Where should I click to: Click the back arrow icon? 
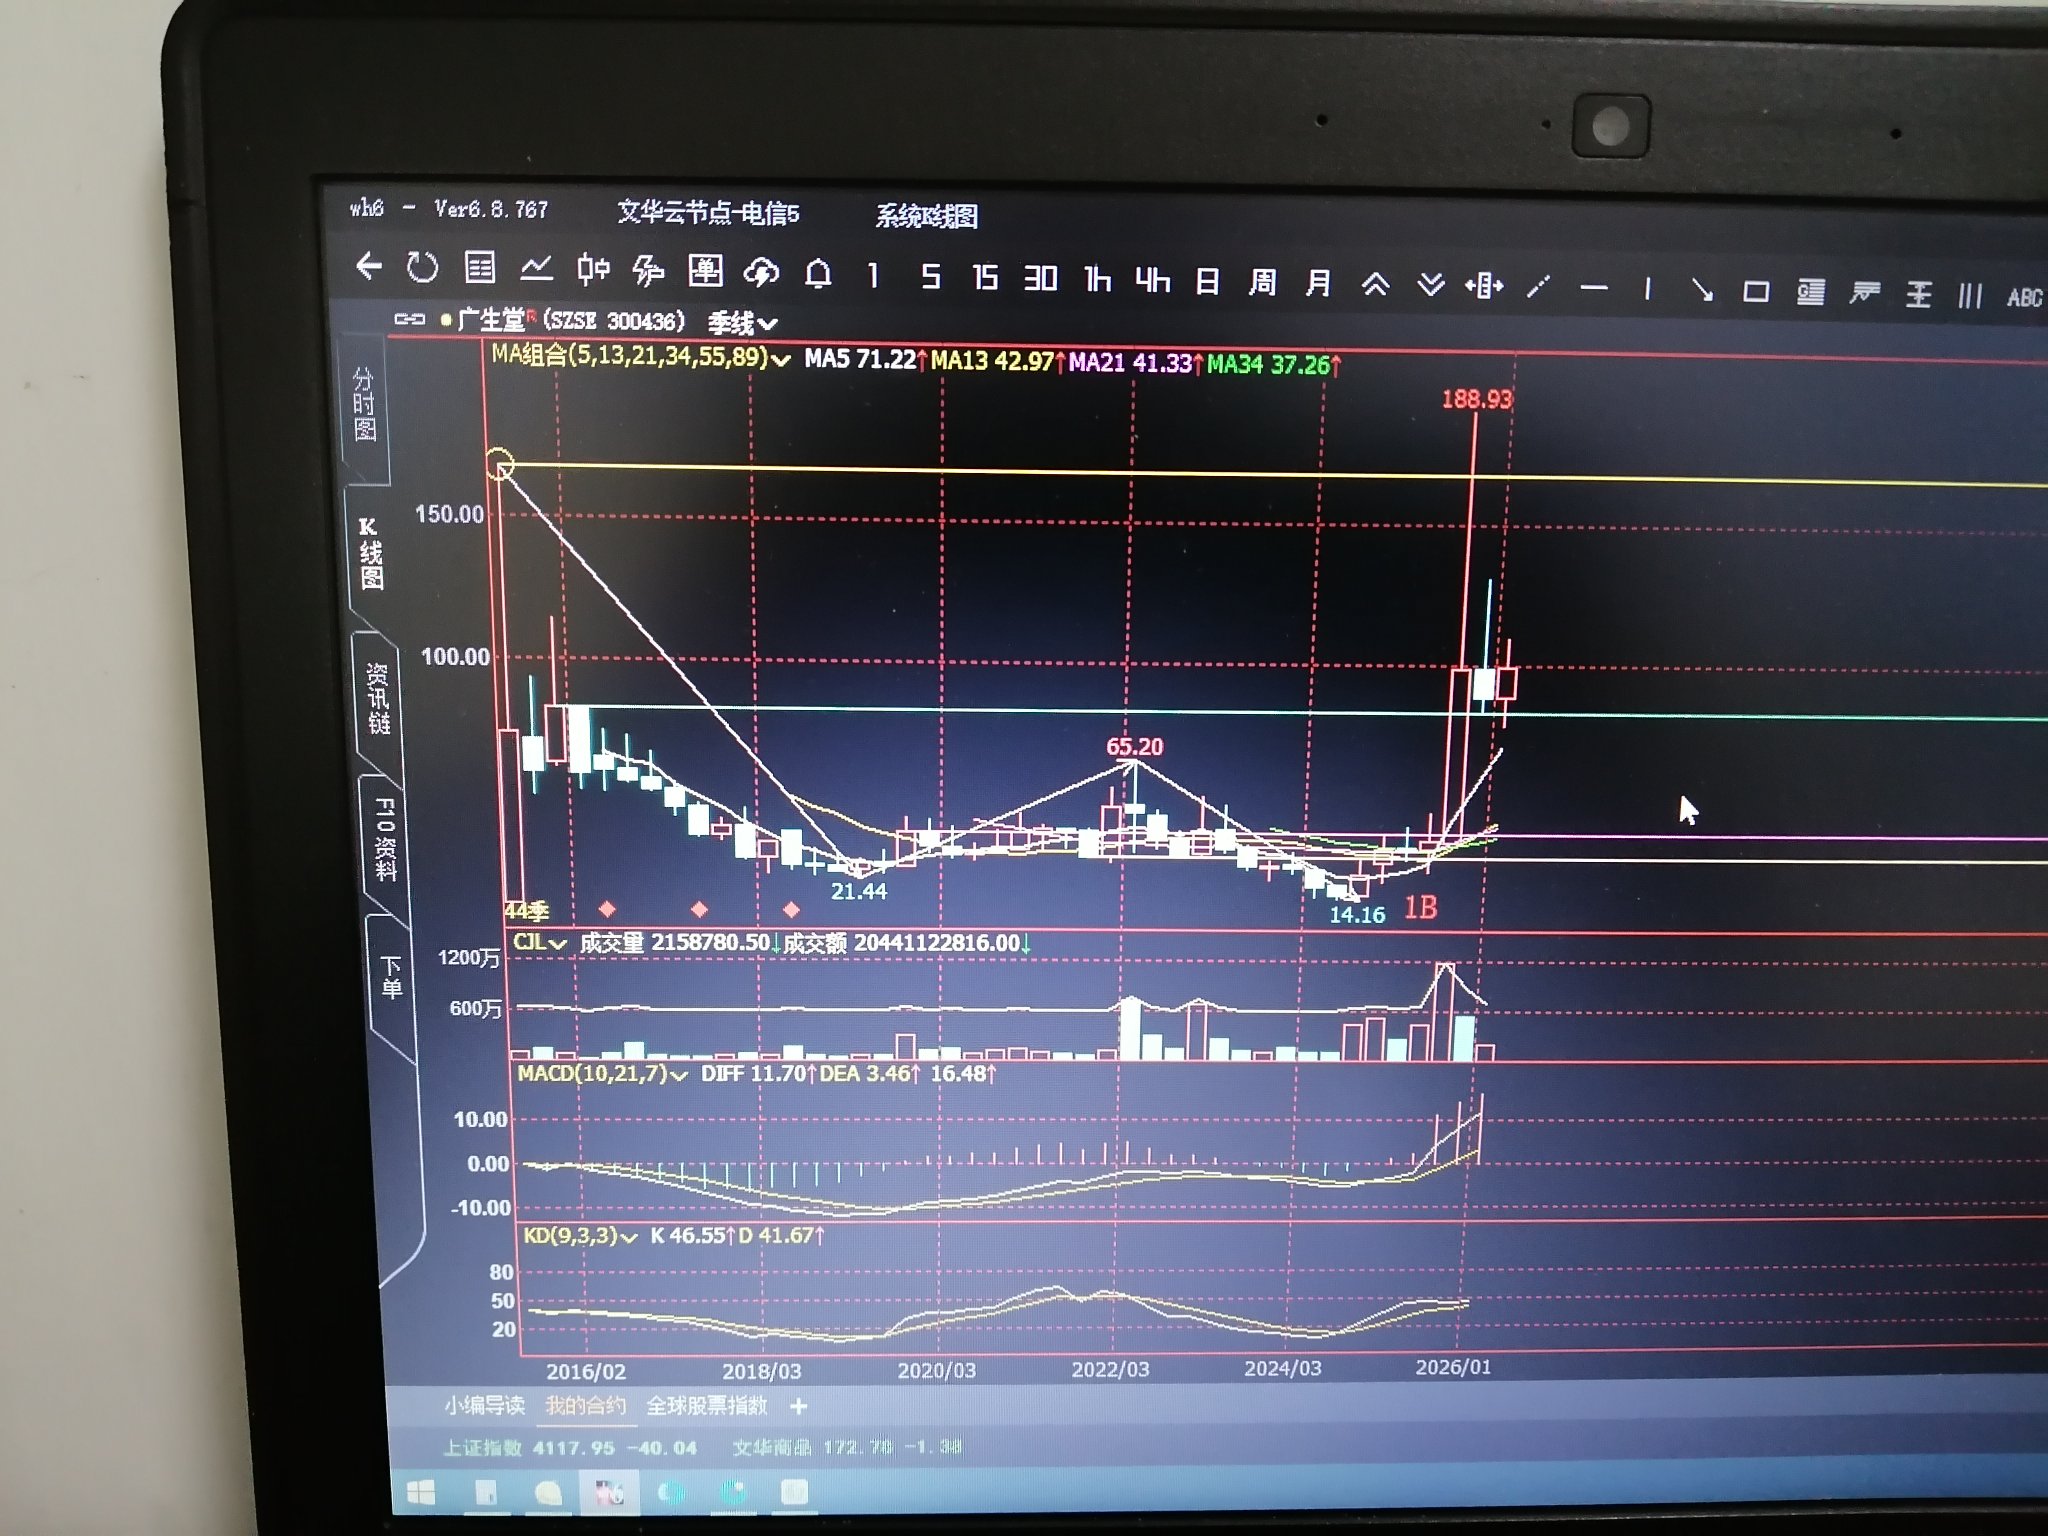[x=369, y=266]
